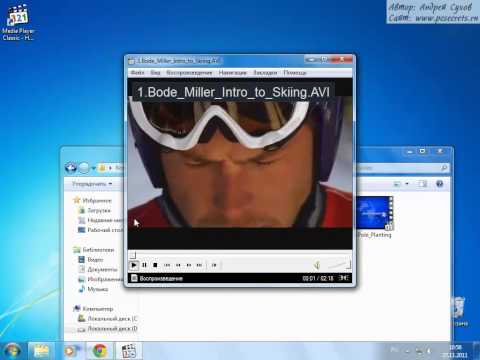The image size is (480, 360).
Task: Click the player volume slider
Action: click(x=339, y=265)
